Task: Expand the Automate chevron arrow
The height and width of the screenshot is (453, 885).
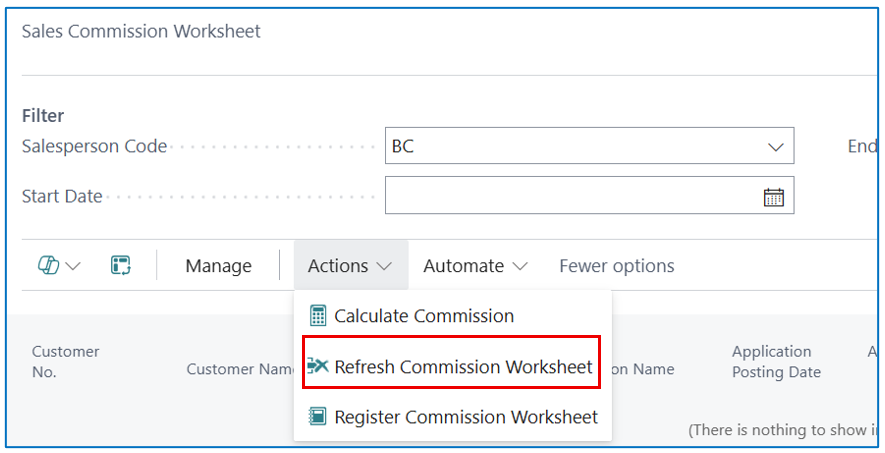Action: pos(520,266)
